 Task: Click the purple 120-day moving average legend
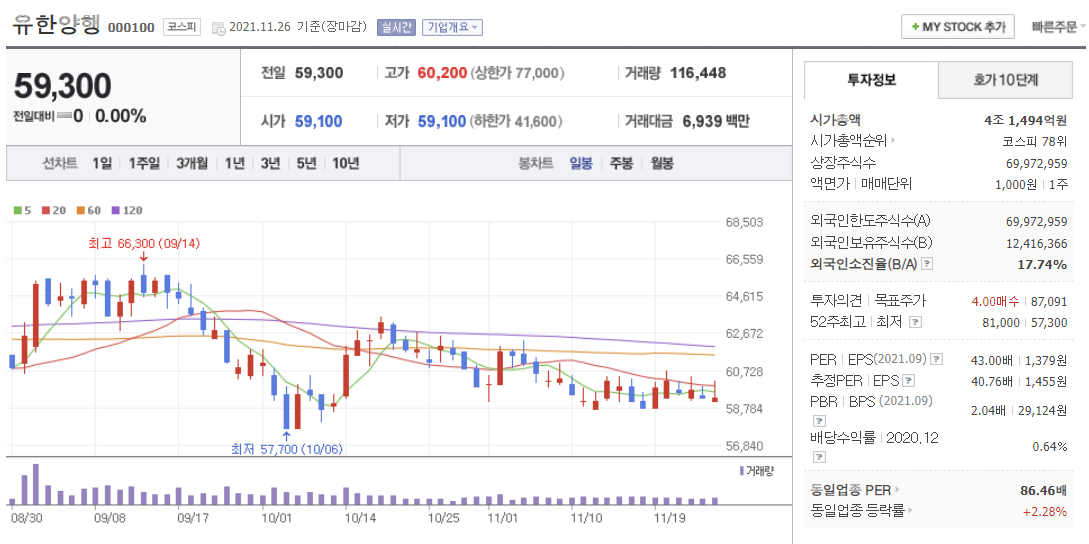click(126, 210)
